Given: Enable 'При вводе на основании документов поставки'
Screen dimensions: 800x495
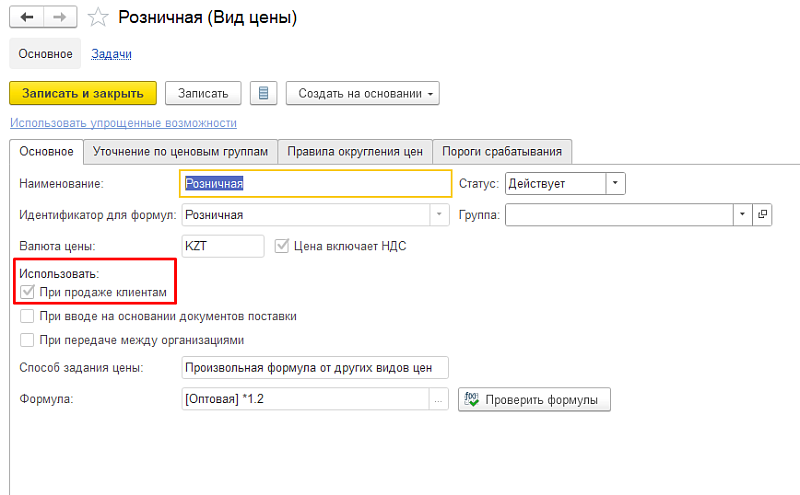Looking at the screenshot, I should coord(28,316).
